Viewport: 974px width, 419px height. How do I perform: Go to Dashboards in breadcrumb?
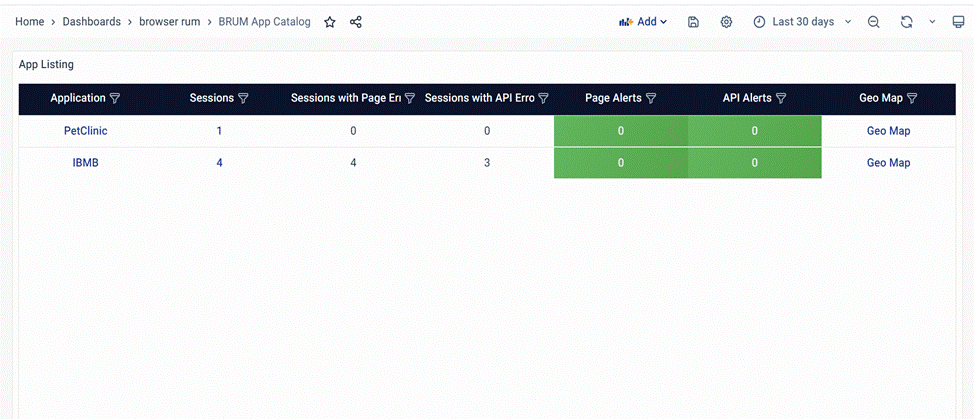pos(91,22)
